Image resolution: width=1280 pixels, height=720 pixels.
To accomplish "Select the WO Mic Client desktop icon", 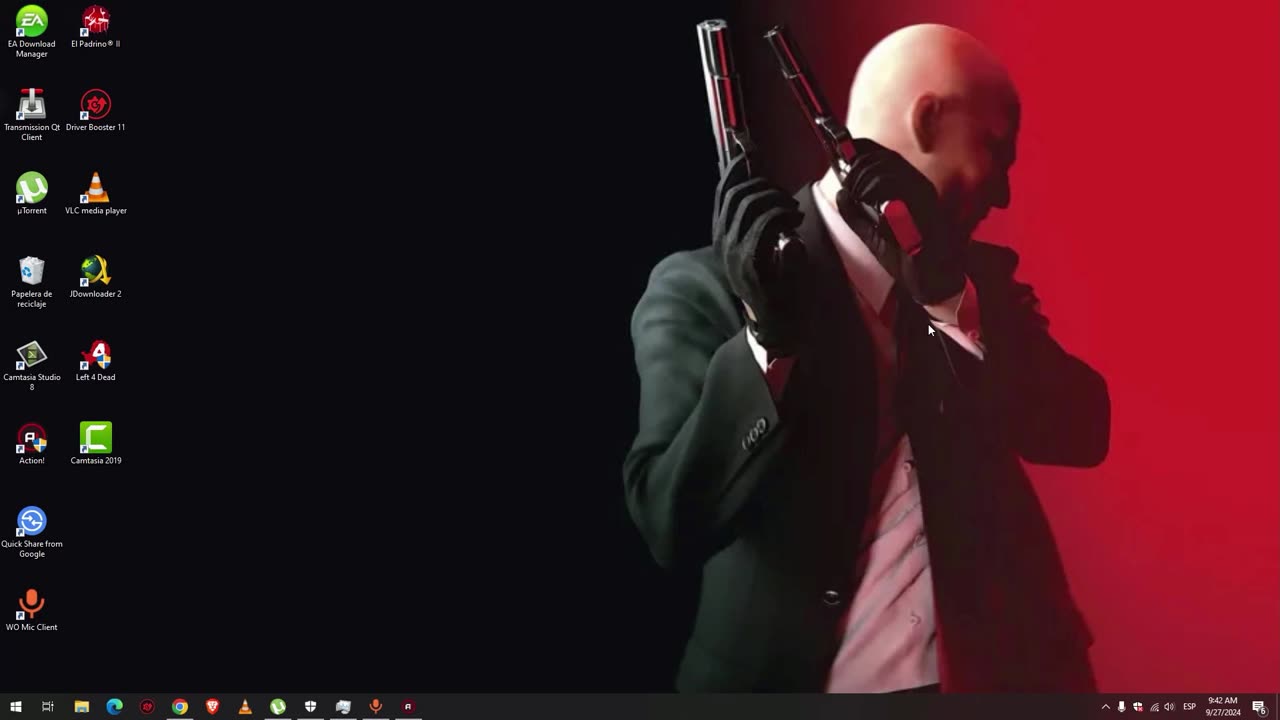I will pyautogui.click(x=31, y=610).
